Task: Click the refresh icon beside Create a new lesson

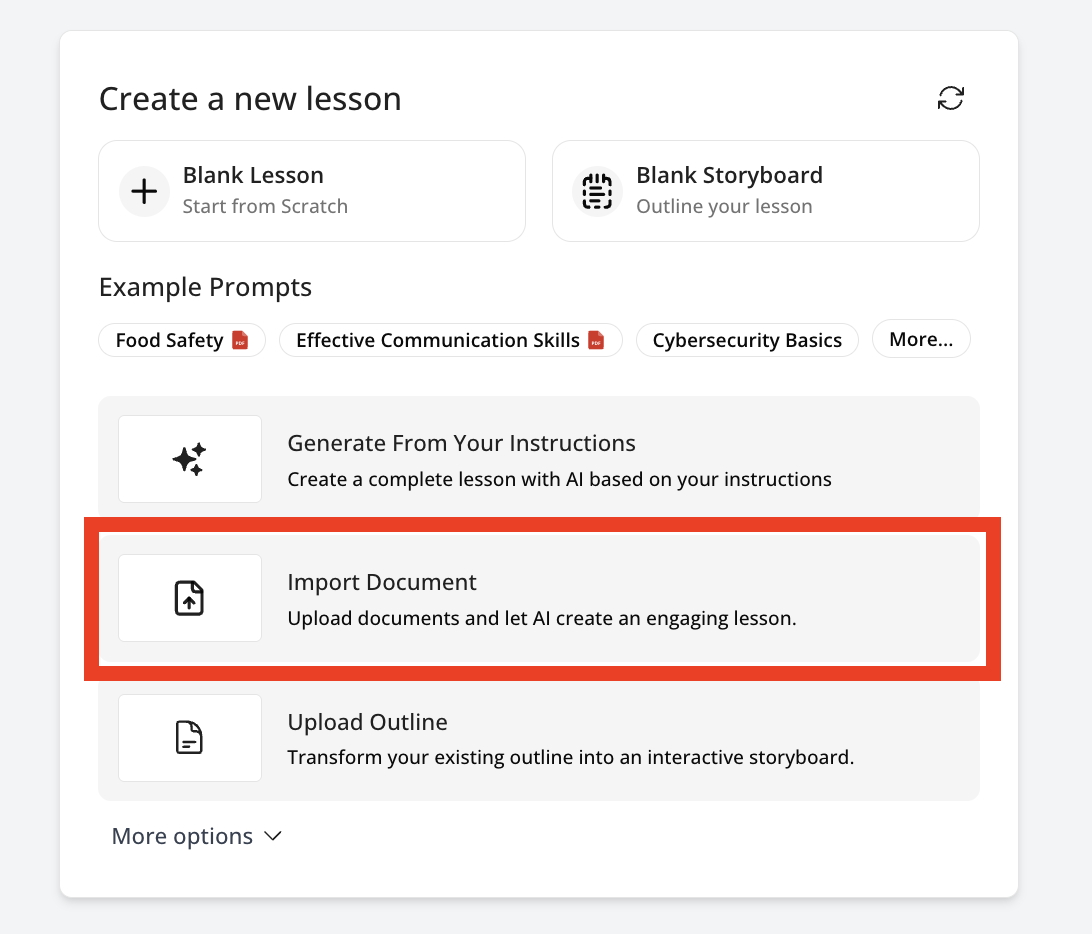Action: (x=950, y=98)
